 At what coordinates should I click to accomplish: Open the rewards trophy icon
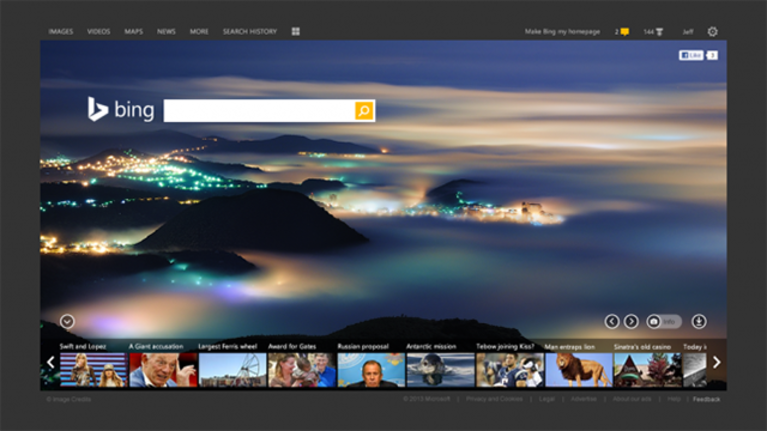pyautogui.click(x=659, y=32)
